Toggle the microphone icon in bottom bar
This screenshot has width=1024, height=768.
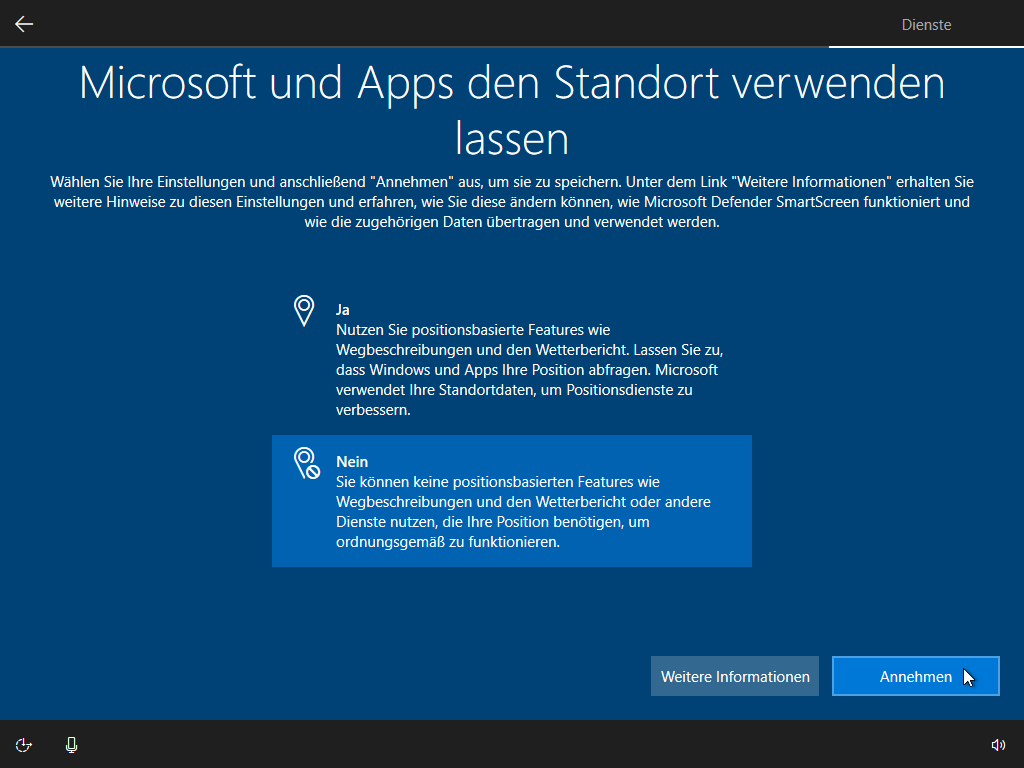tap(71, 744)
